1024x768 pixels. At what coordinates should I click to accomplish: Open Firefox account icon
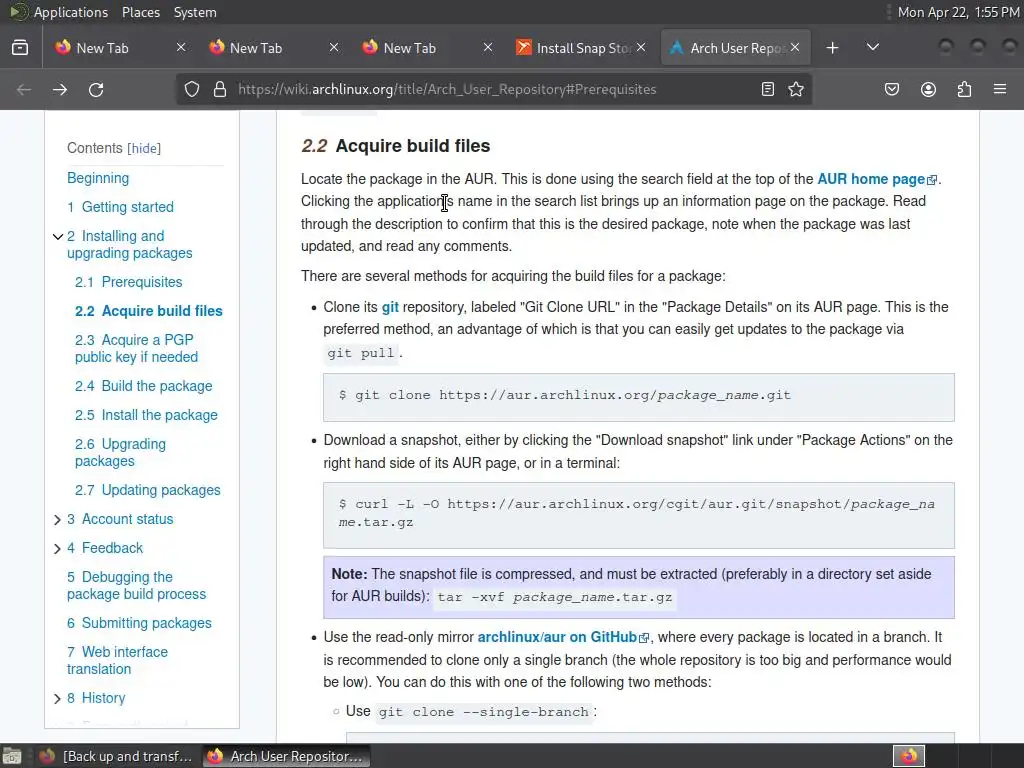pyautogui.click(x=928, y=89)
